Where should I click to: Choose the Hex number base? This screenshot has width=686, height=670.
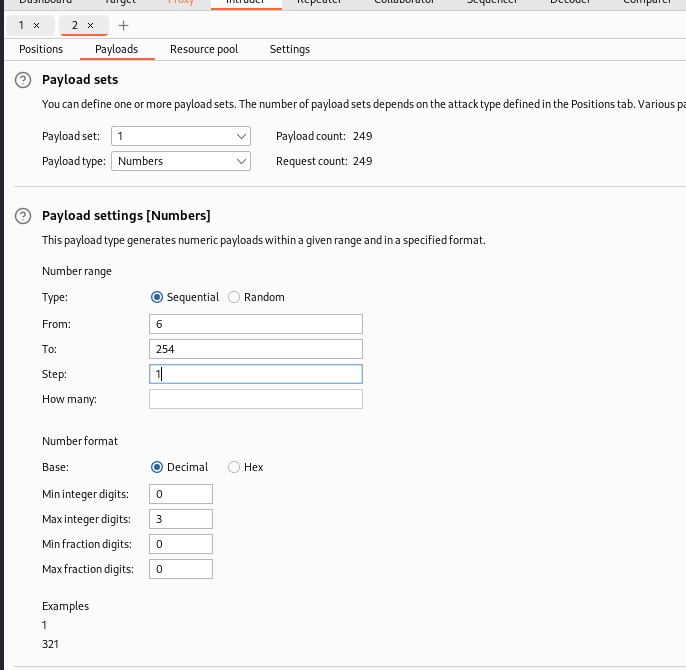[234, 467]
